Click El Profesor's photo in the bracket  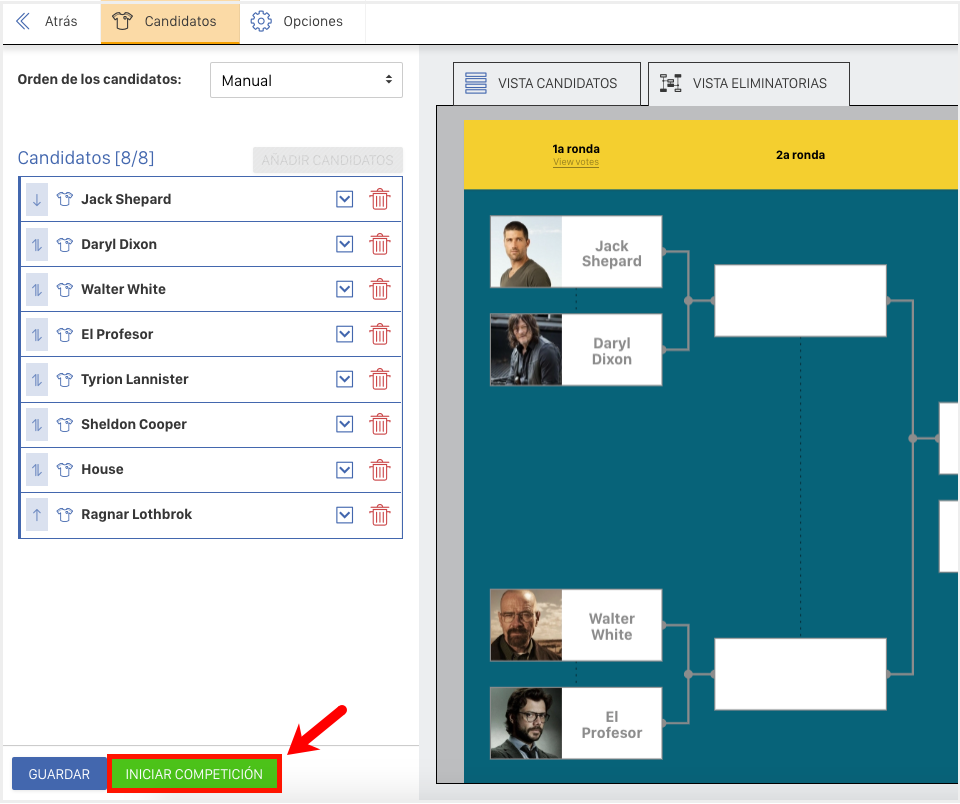526,723
